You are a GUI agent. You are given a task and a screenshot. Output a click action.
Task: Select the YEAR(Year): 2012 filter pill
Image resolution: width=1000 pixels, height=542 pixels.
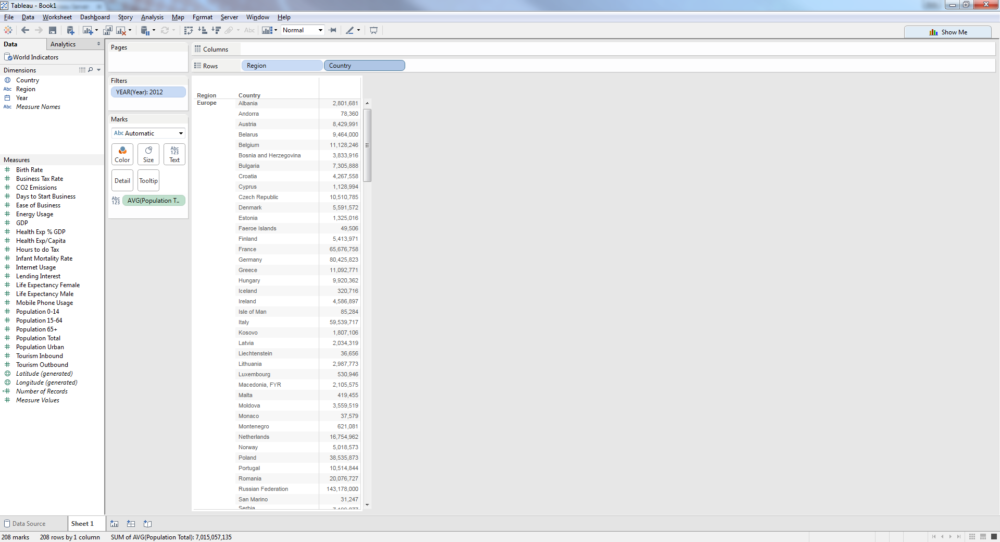click(148, 92)
